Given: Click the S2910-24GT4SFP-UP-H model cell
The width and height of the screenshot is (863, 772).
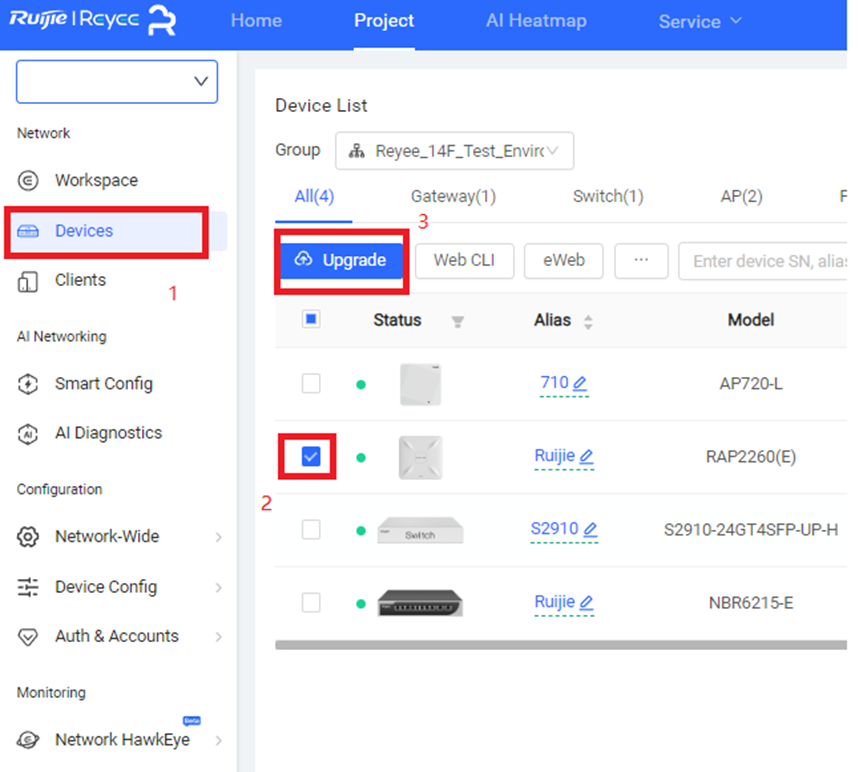Looking at the screenshot, I should pyautogui.click(x=751, y=530).
